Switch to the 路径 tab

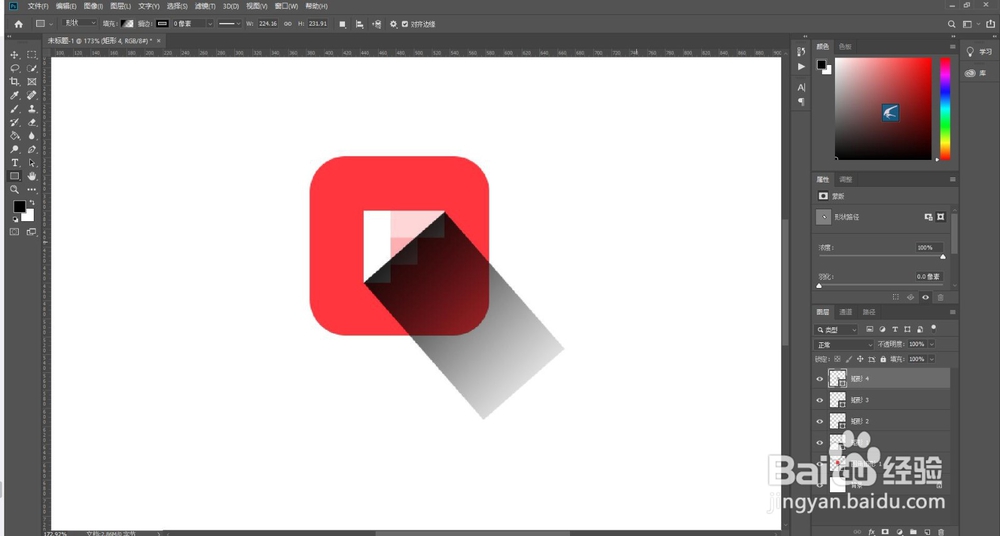click(869, 312)
